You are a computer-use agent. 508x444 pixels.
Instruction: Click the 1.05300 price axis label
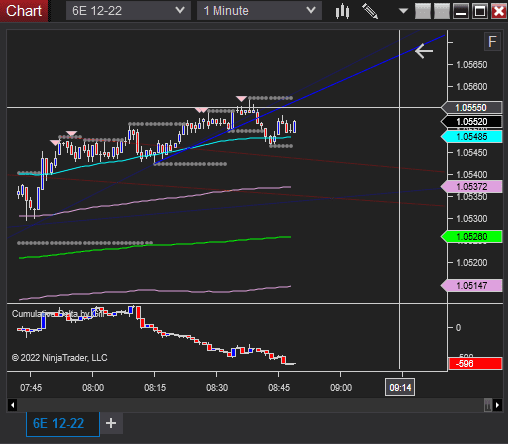pos(472,219)
